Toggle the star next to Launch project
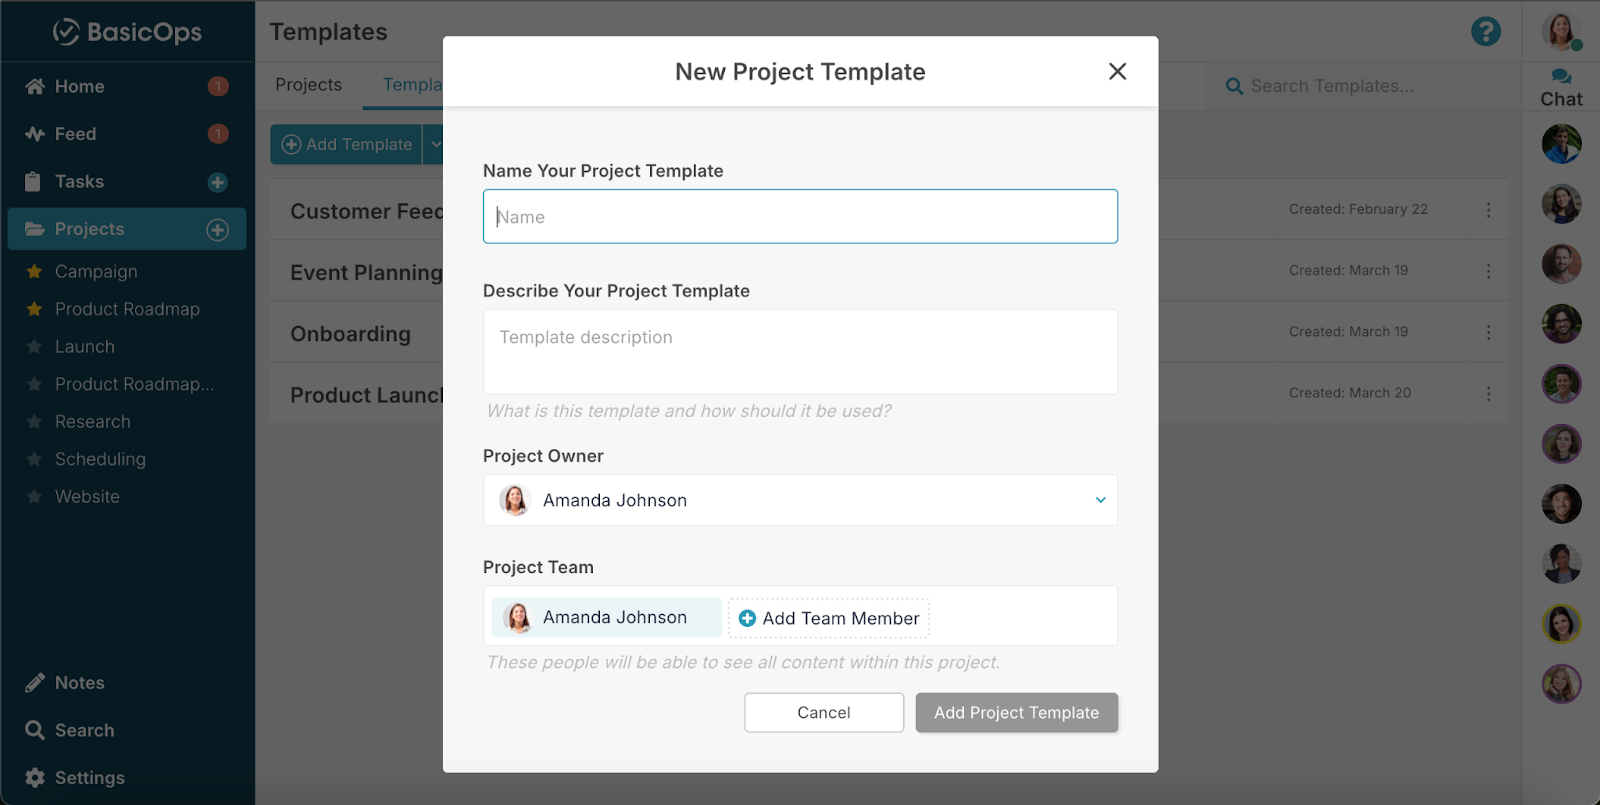Viewport: 1600px width, 805px height. (x=34, y=347)
